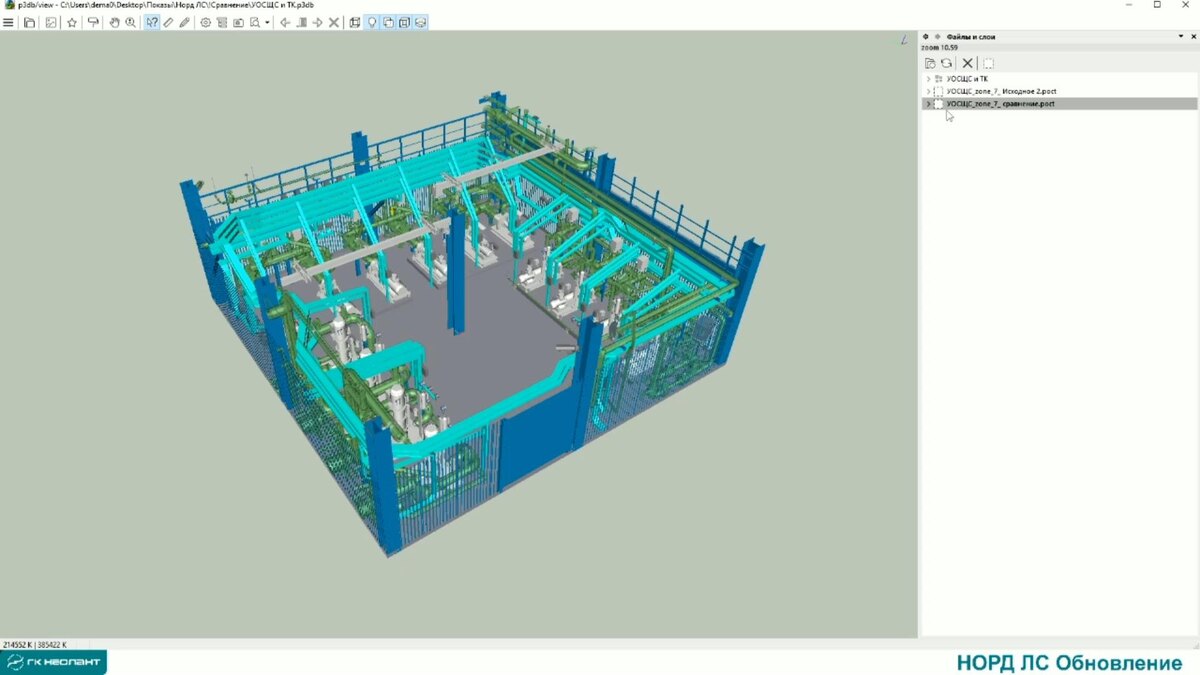Close the Файлы и слои panel
1200x675 pixels.
1193,36
